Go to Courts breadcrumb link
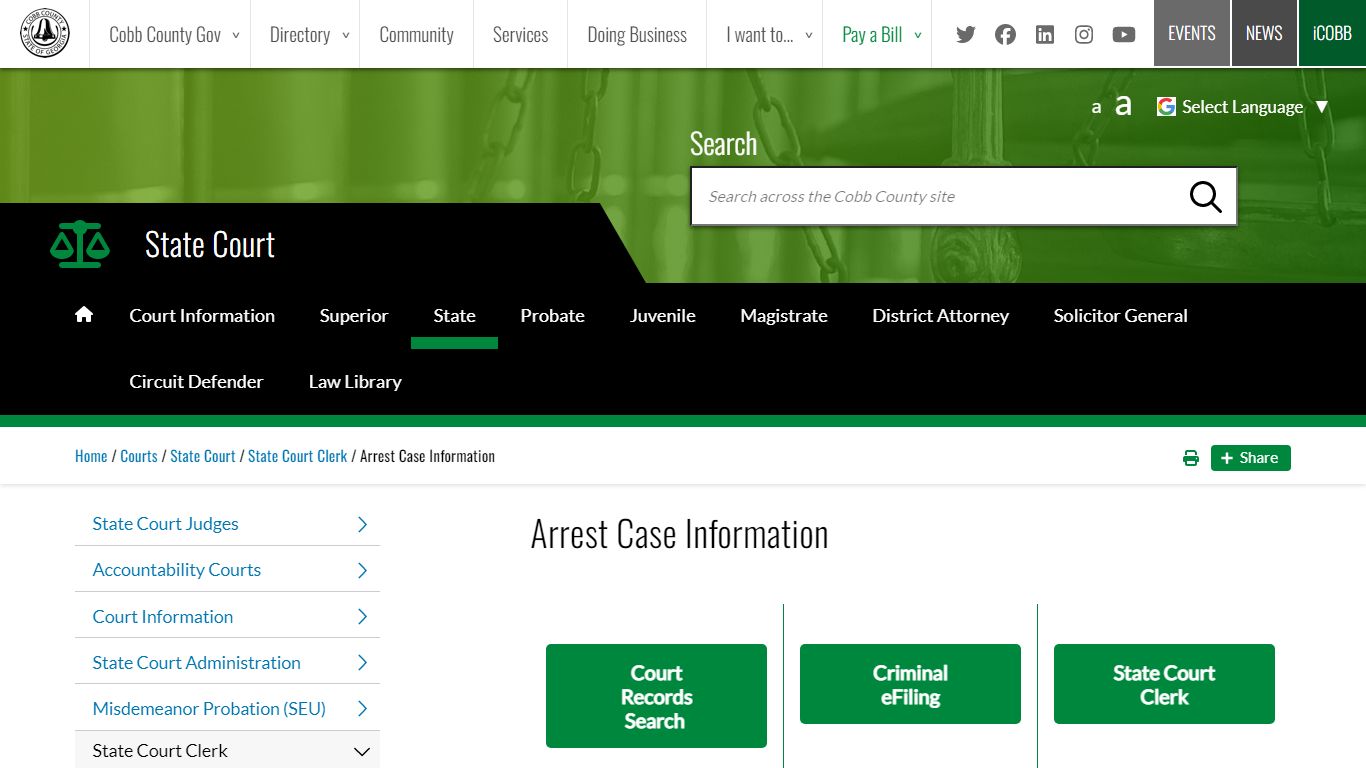 pyautogui.click(x=139, y=456)
